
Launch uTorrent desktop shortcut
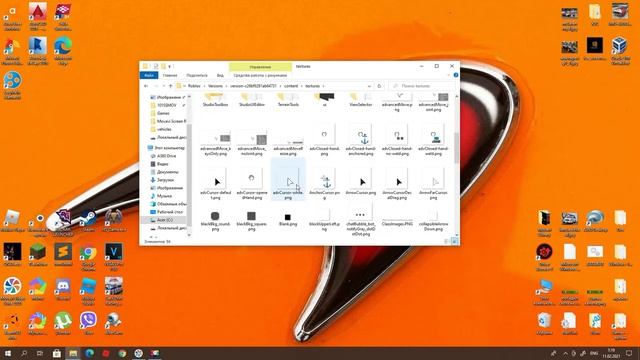[63, 323]
